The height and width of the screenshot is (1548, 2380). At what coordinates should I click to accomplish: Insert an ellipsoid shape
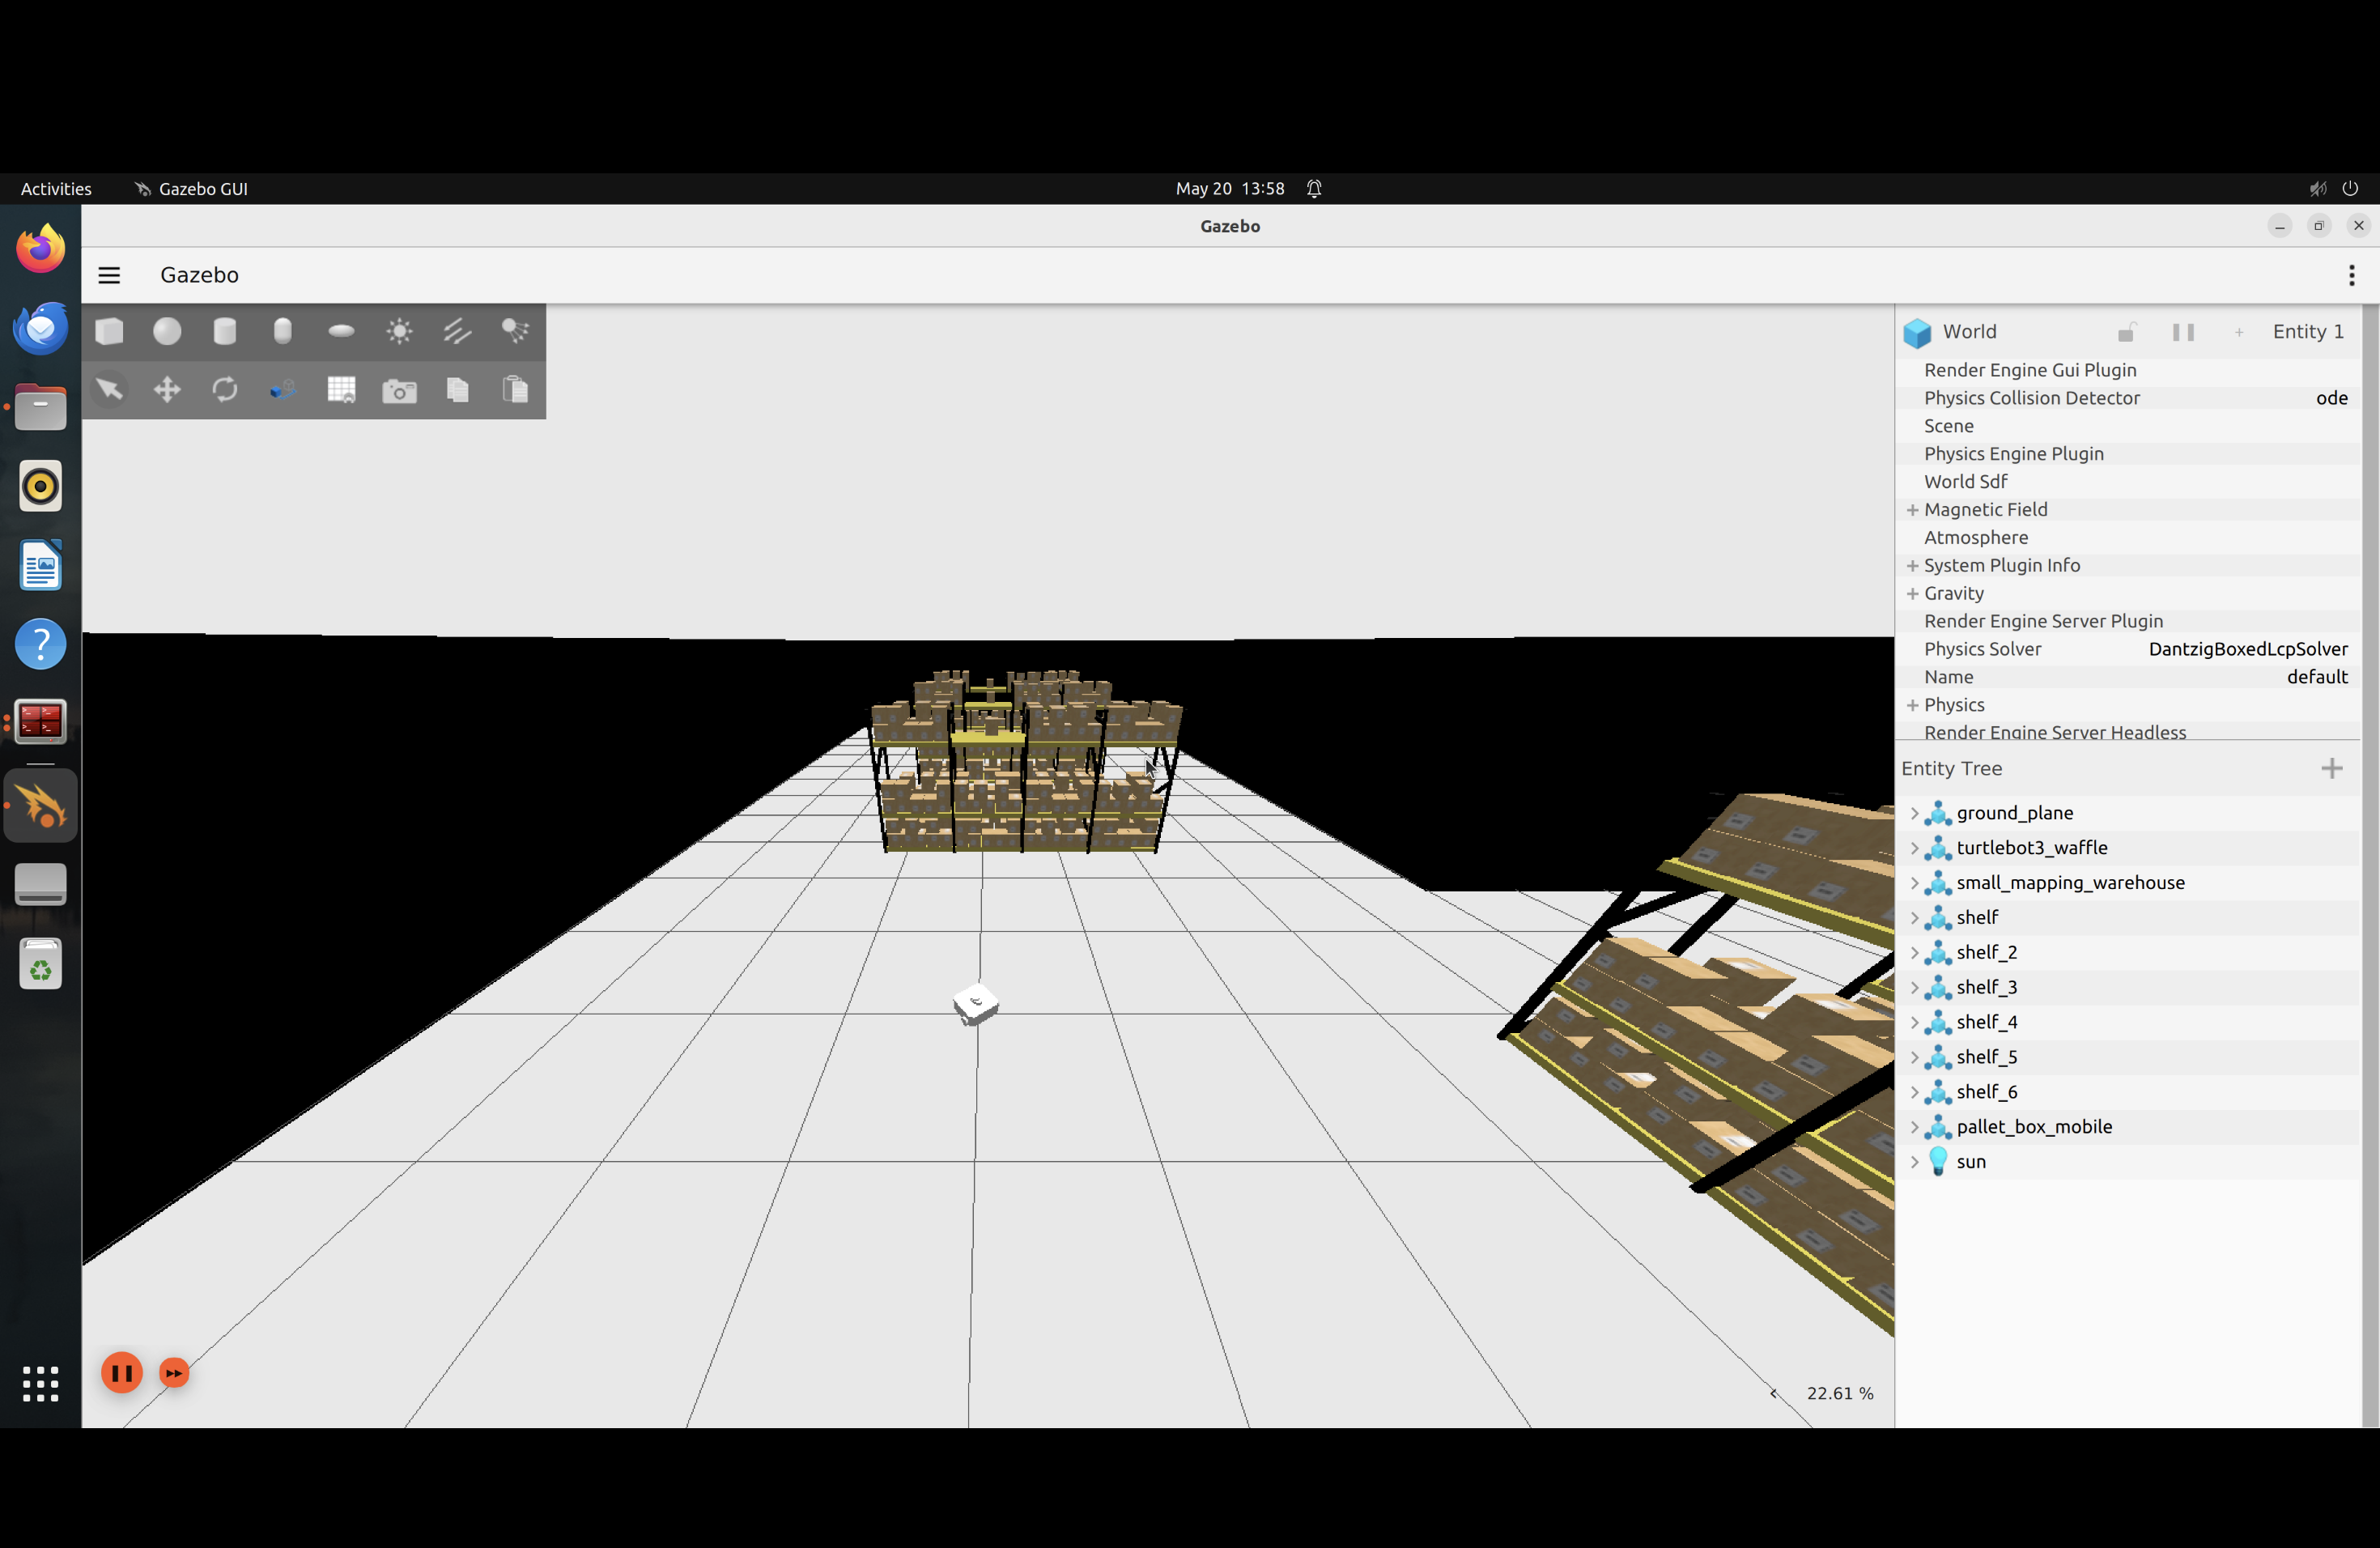(x=341, y=331)
